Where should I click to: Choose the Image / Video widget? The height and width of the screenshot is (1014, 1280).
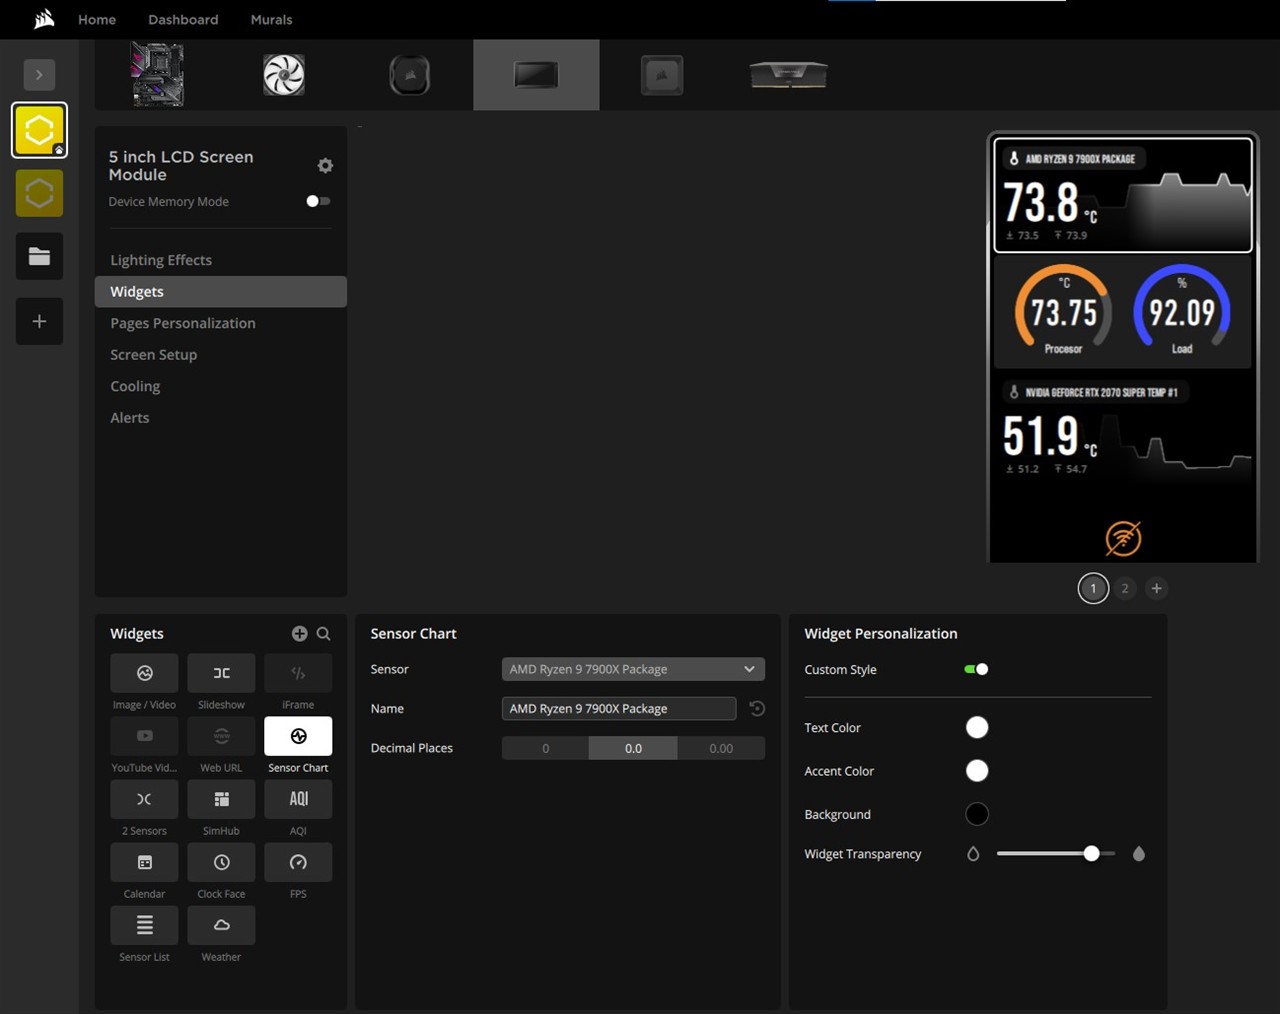[144, 673]
